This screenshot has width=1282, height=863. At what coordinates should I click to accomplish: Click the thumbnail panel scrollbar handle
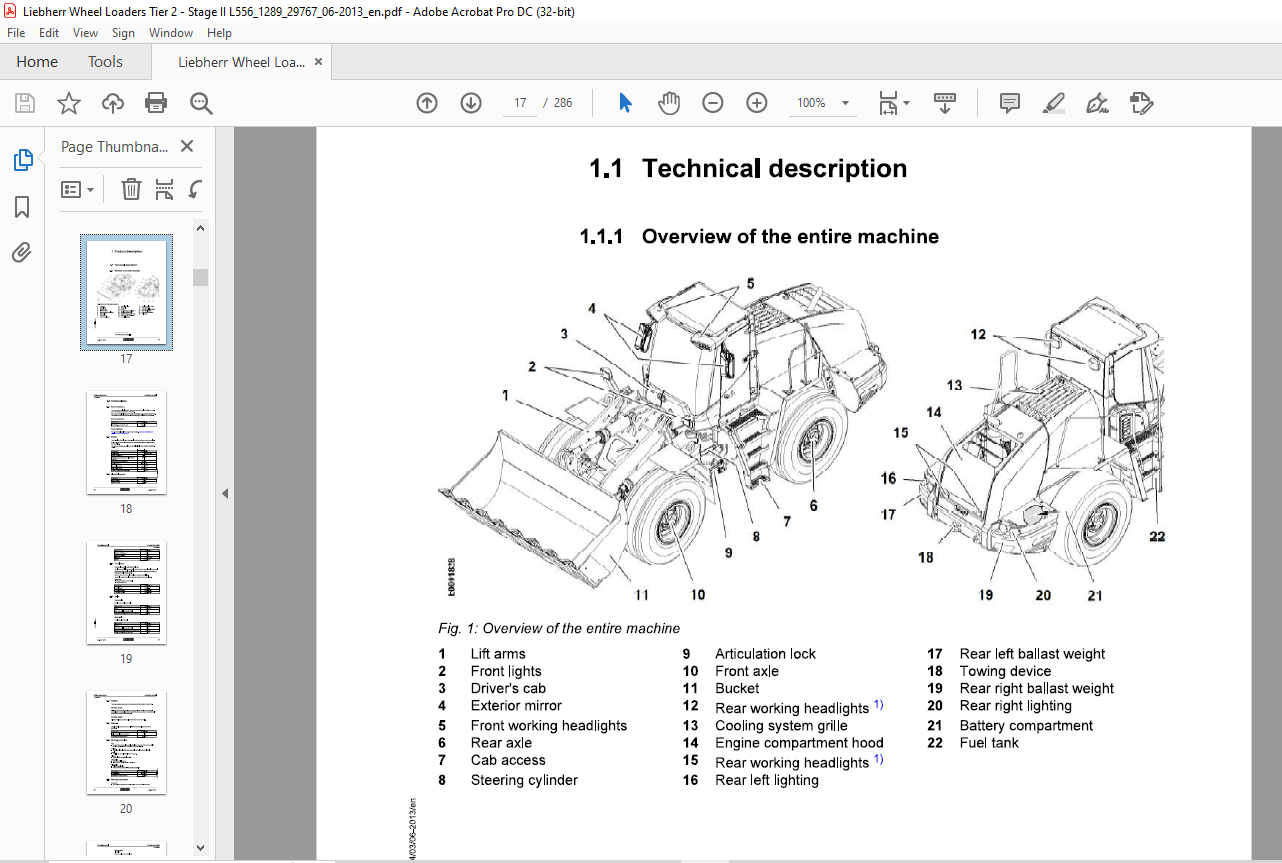(x=201, y=277)
